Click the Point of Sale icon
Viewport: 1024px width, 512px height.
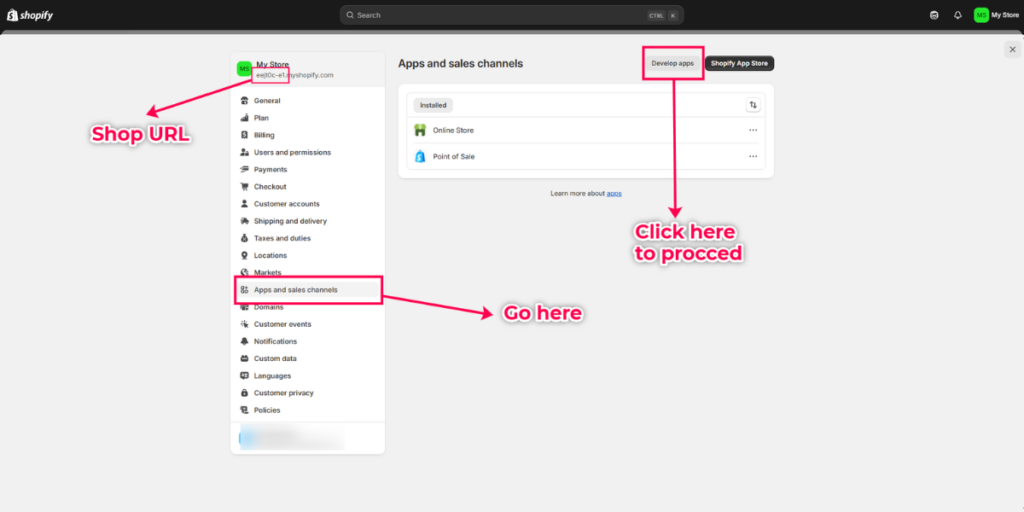tap(420, 157)
